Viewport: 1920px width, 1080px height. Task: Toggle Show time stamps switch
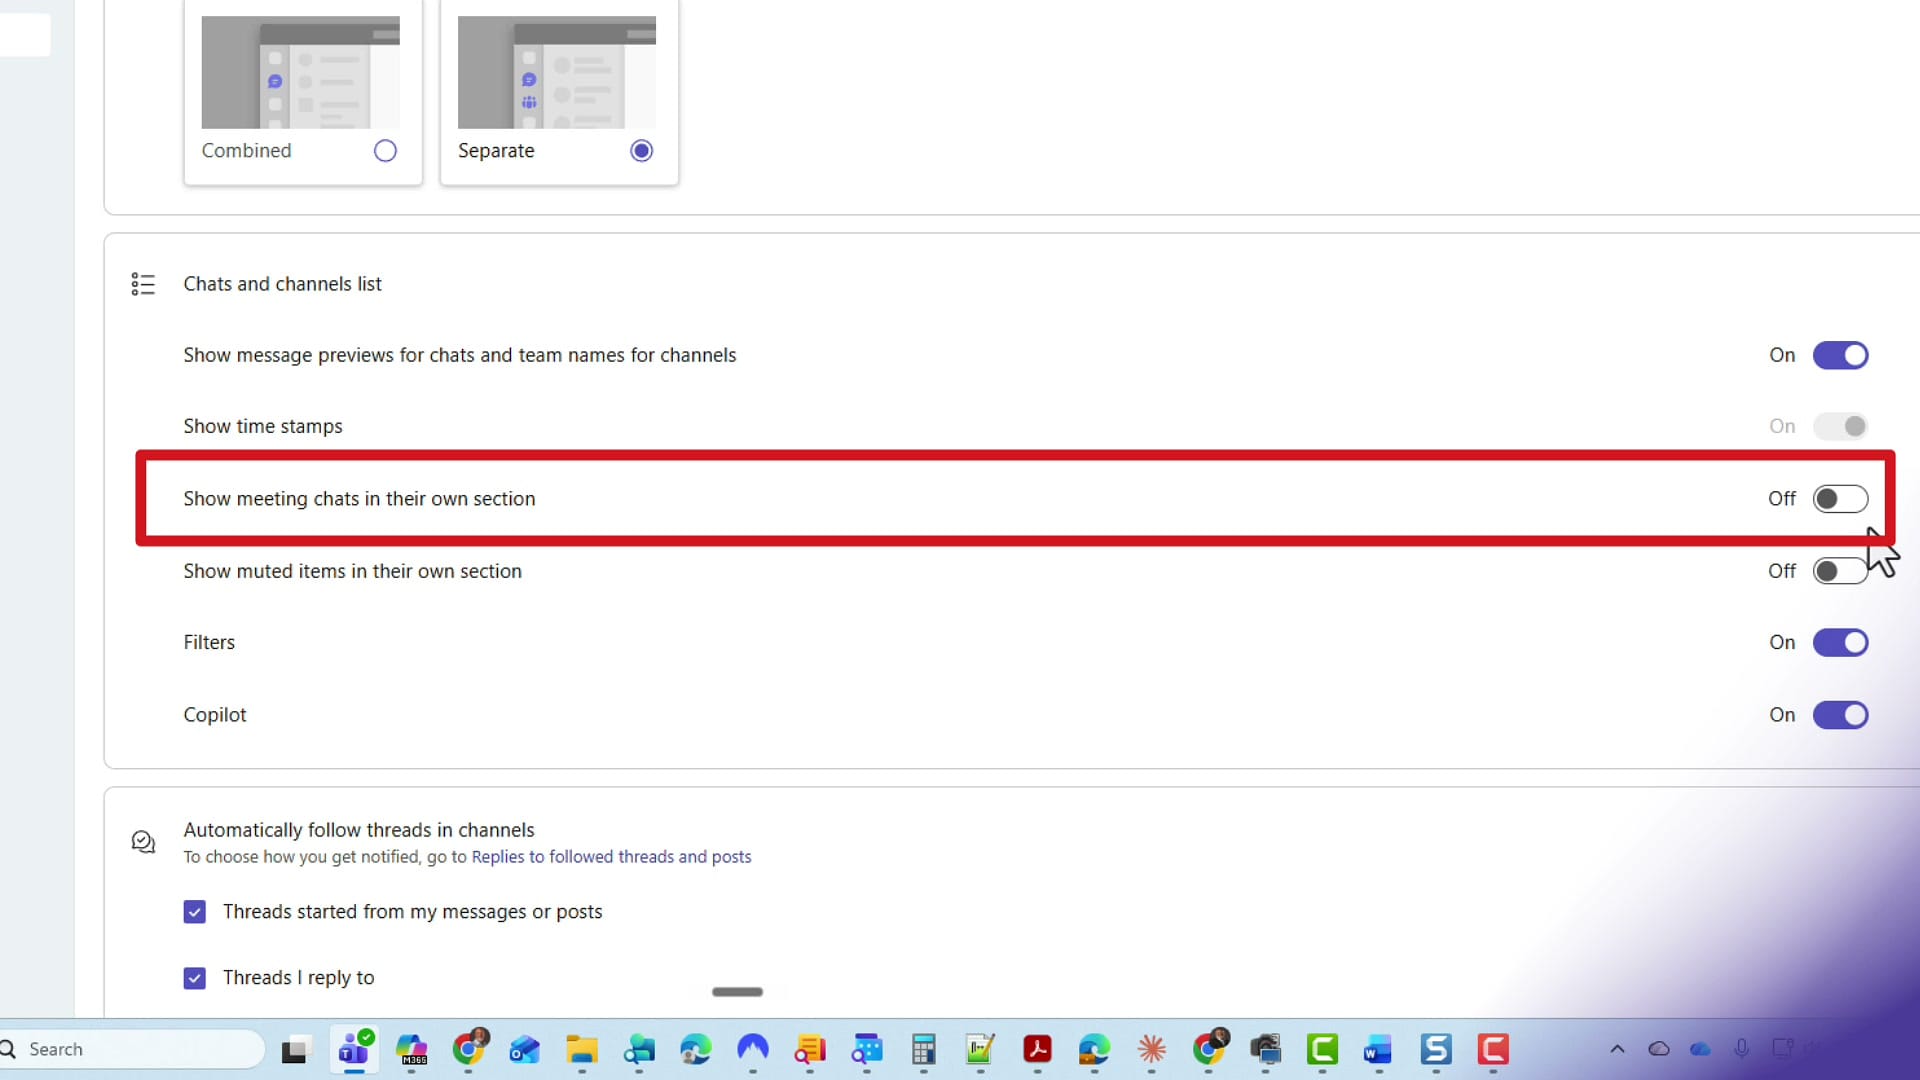tap(1840, 427)
